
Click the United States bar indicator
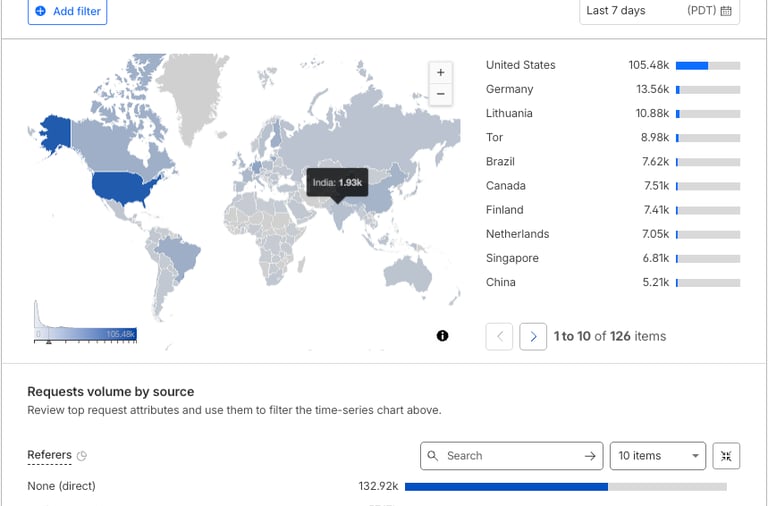point(708,66)
